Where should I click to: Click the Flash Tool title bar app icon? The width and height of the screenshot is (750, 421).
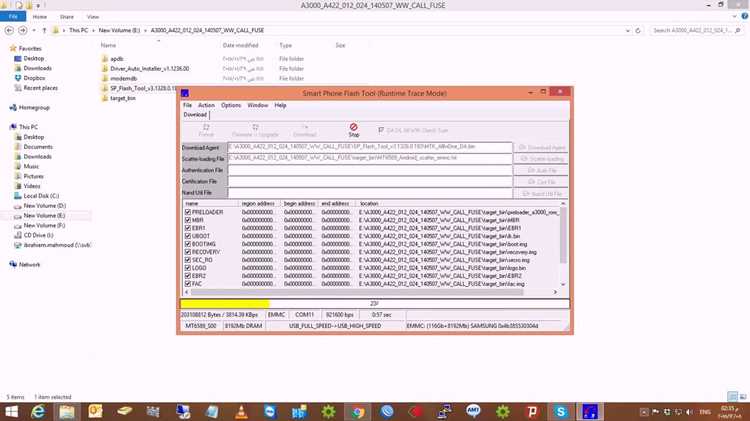click(x=185, y=93)
